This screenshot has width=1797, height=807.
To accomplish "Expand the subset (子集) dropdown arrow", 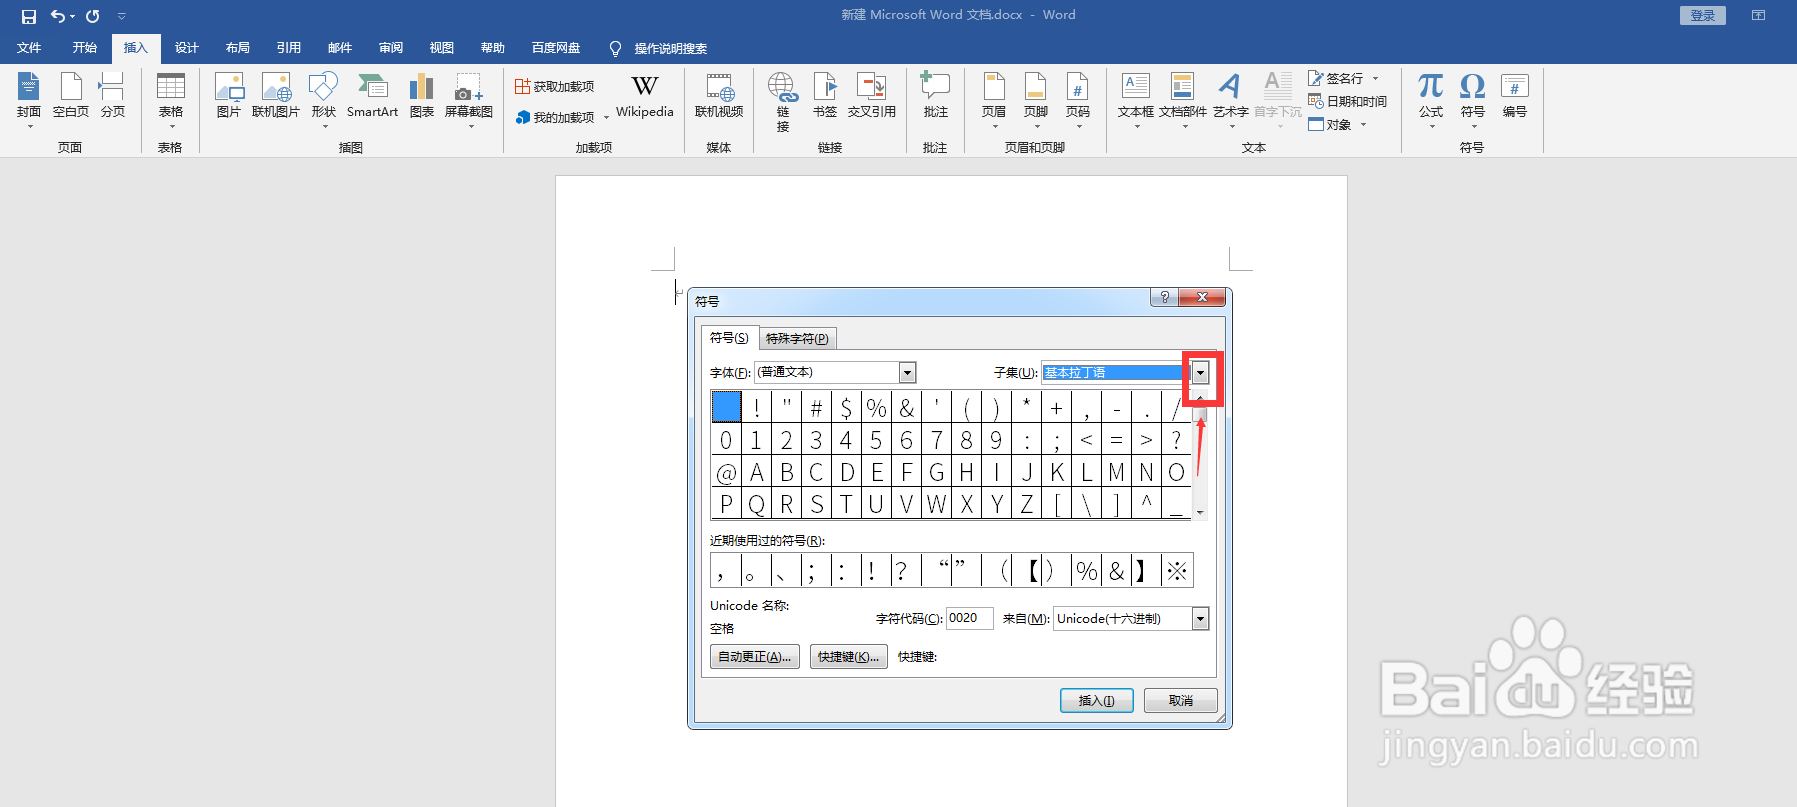I will (1200, 373).
